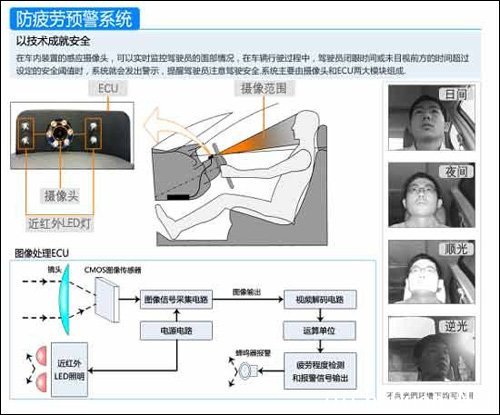Click the 防疲劳预警系统 title banner
Viewport: 500px width, 415px height.
pyautogui.click(x=75, y=19)
